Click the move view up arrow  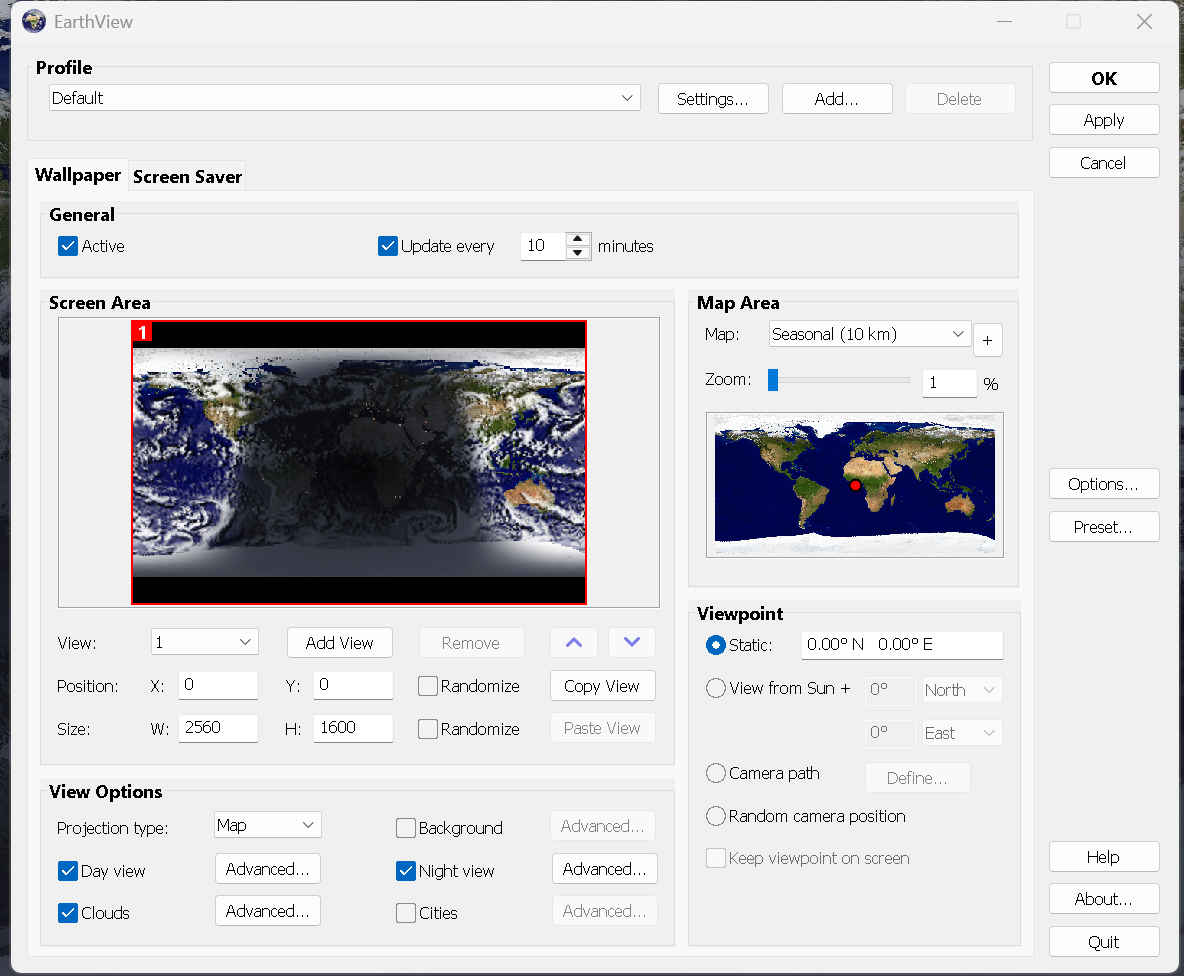pyautogui.click(x=574, y=642)
